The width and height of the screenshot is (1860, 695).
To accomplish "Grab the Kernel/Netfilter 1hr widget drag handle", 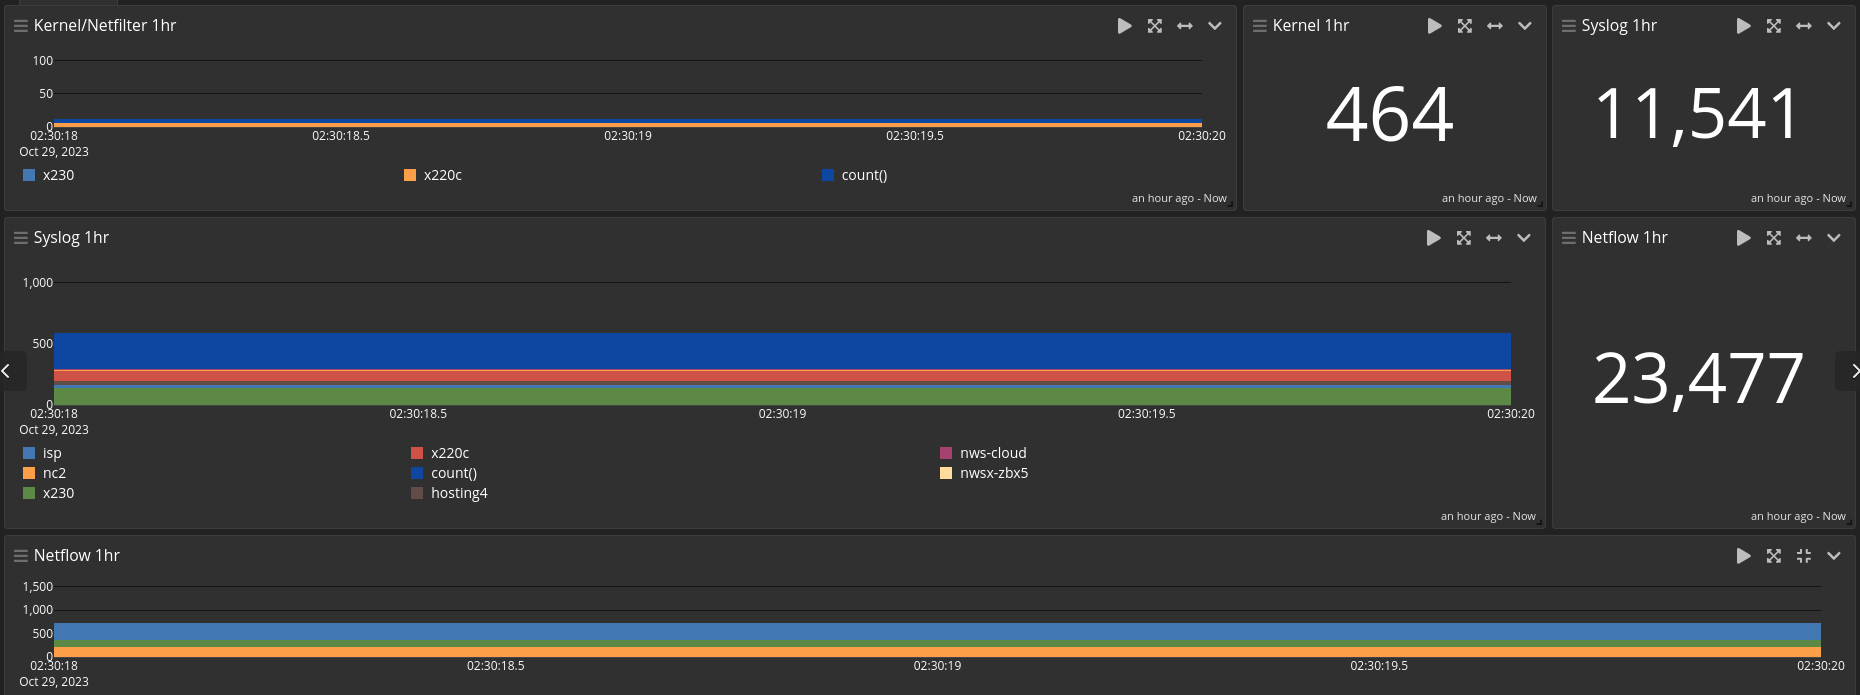I will 20,26.
